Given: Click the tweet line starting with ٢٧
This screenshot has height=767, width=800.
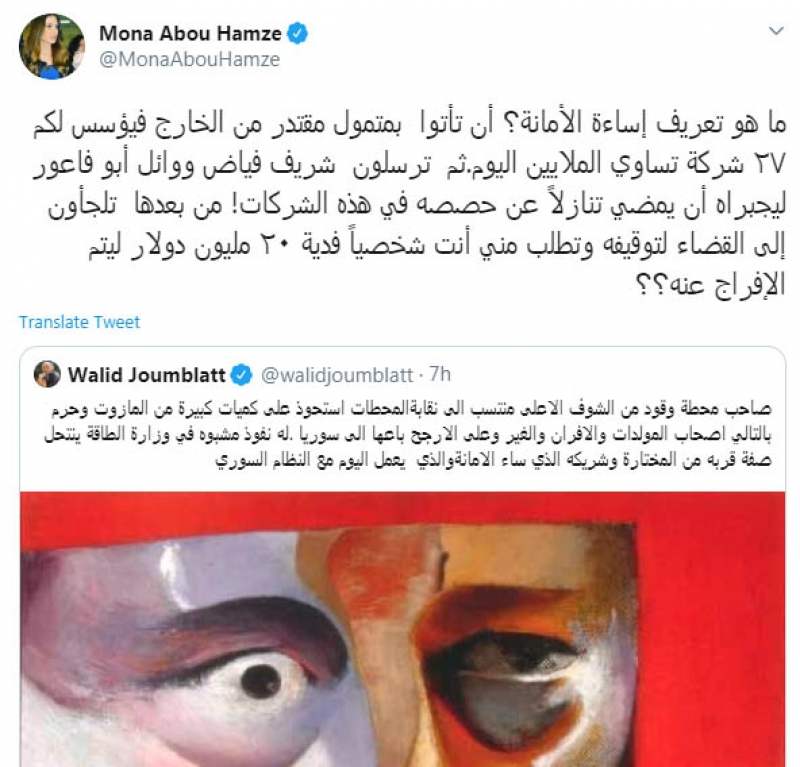Looking at the screenshot, I should coord(410,164).
